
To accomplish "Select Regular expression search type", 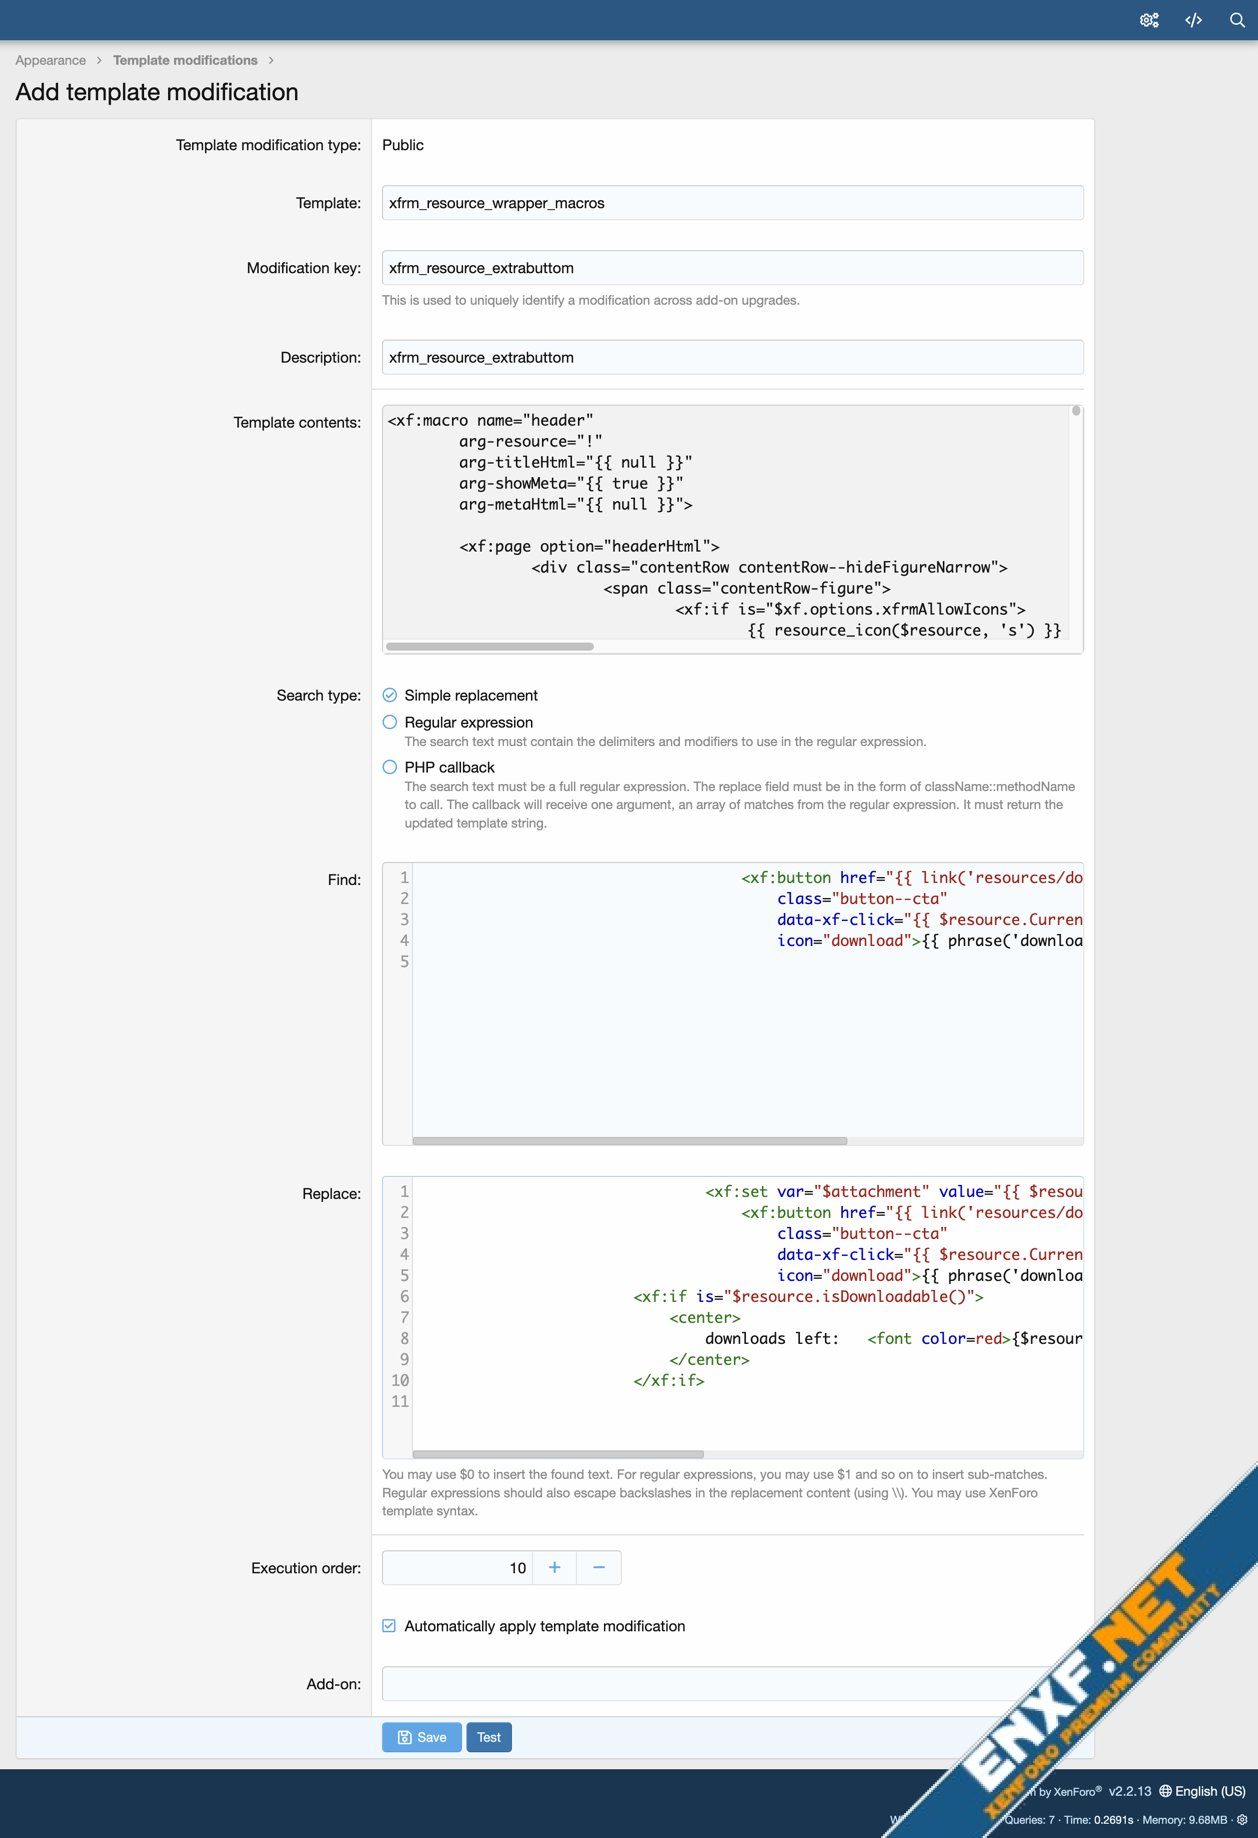I will pyautogui.click(x=390, y=722).
